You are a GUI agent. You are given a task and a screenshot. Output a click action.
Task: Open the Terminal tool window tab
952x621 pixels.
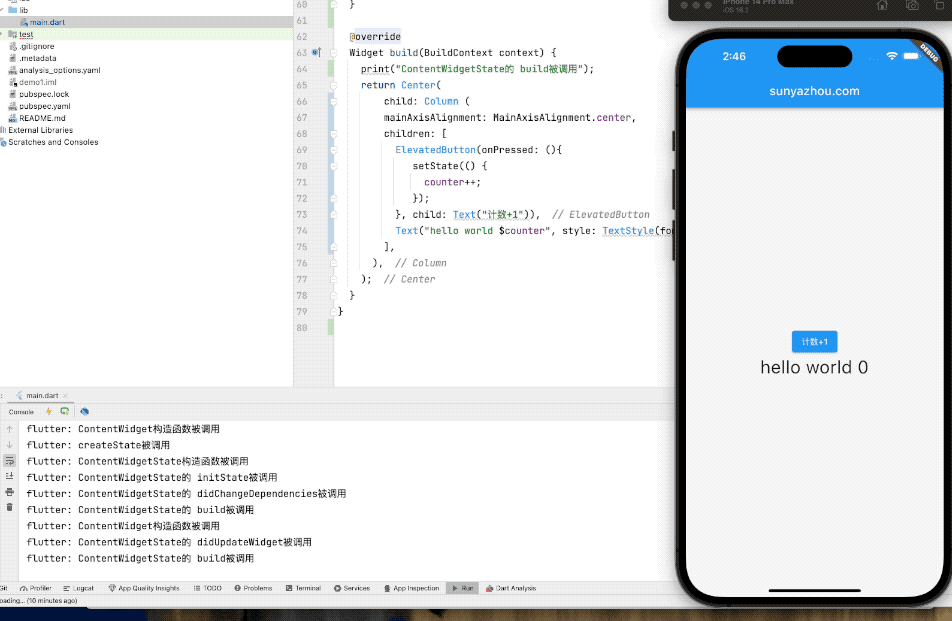click(x=302, y=588)
